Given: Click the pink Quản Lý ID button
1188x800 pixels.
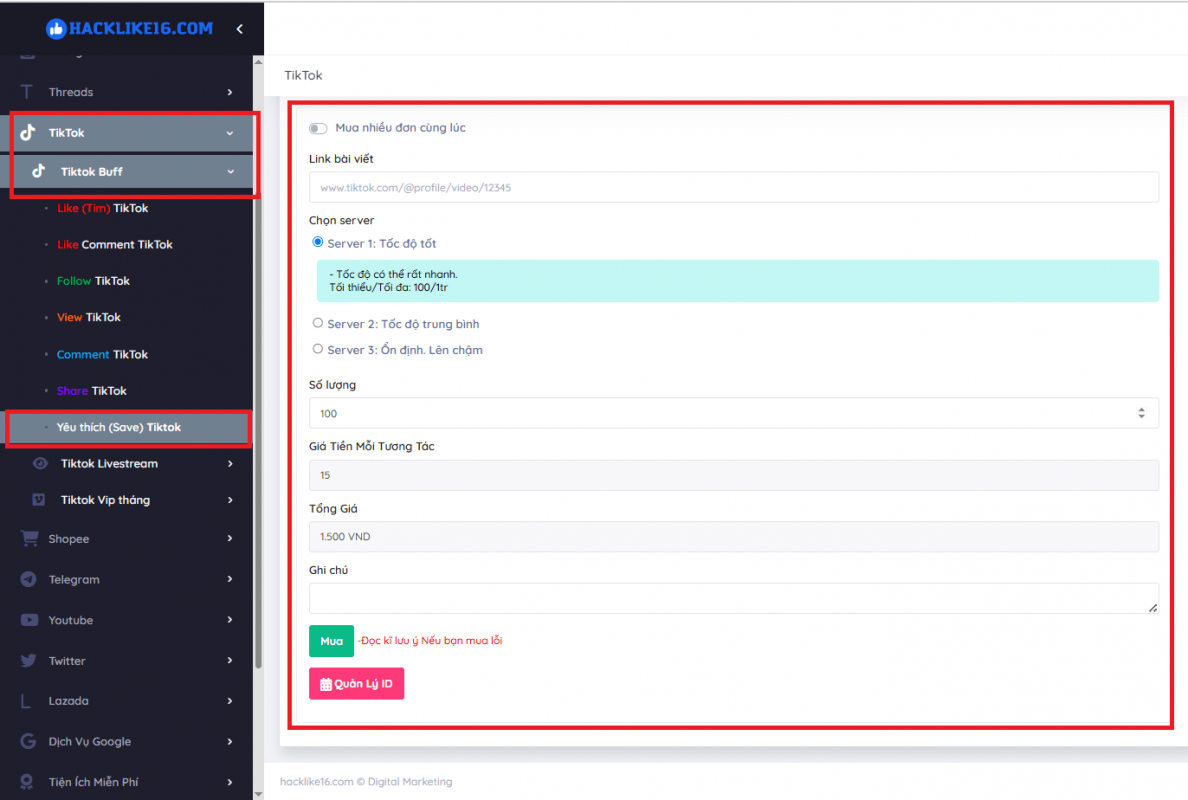Looking at the screenshot, I should [356, 684].
